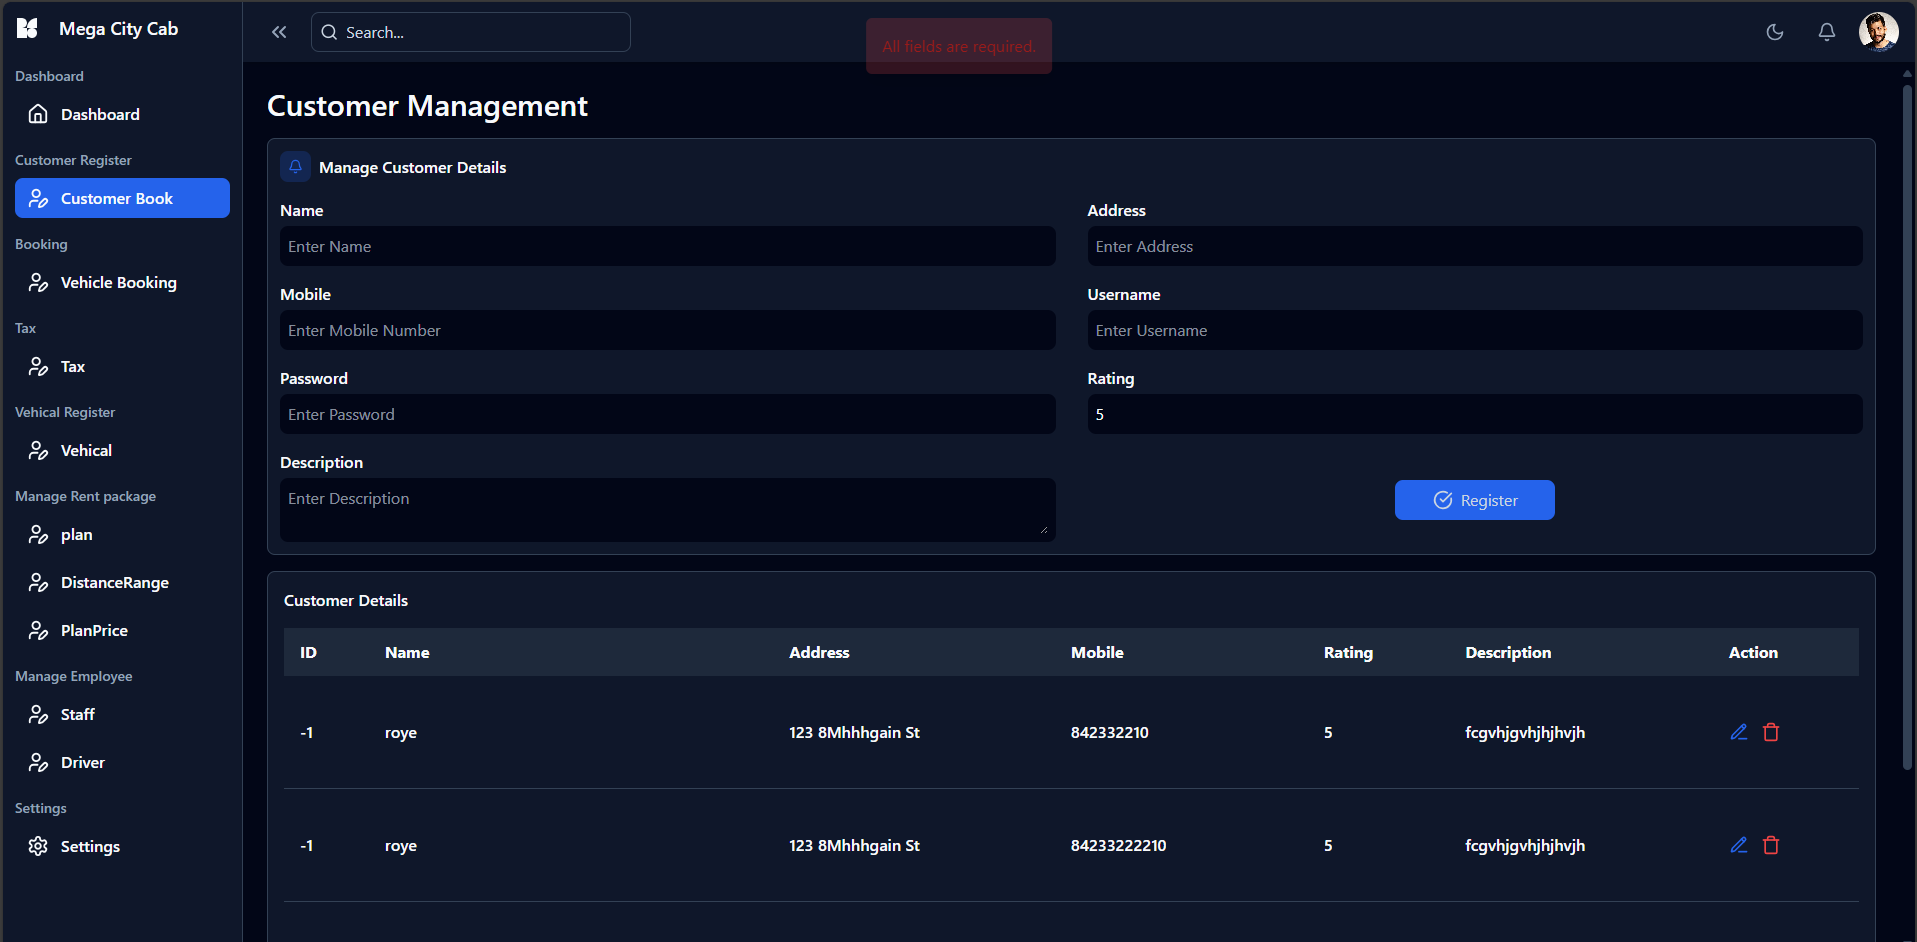The height and width of the screenshot is (942, 1917).
Task: Open the user profile avatar
Action: [x=1878, y=31]
